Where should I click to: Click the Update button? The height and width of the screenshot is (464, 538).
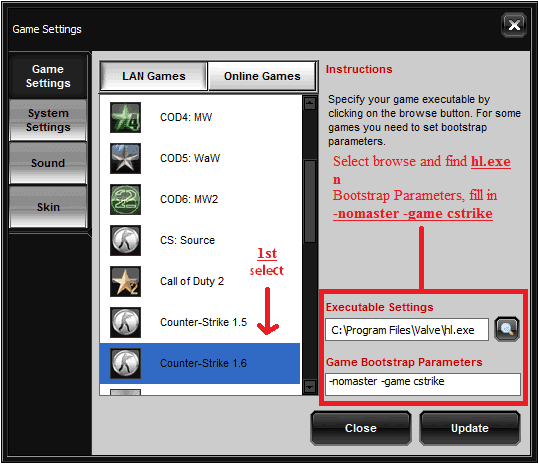point(470,428)
